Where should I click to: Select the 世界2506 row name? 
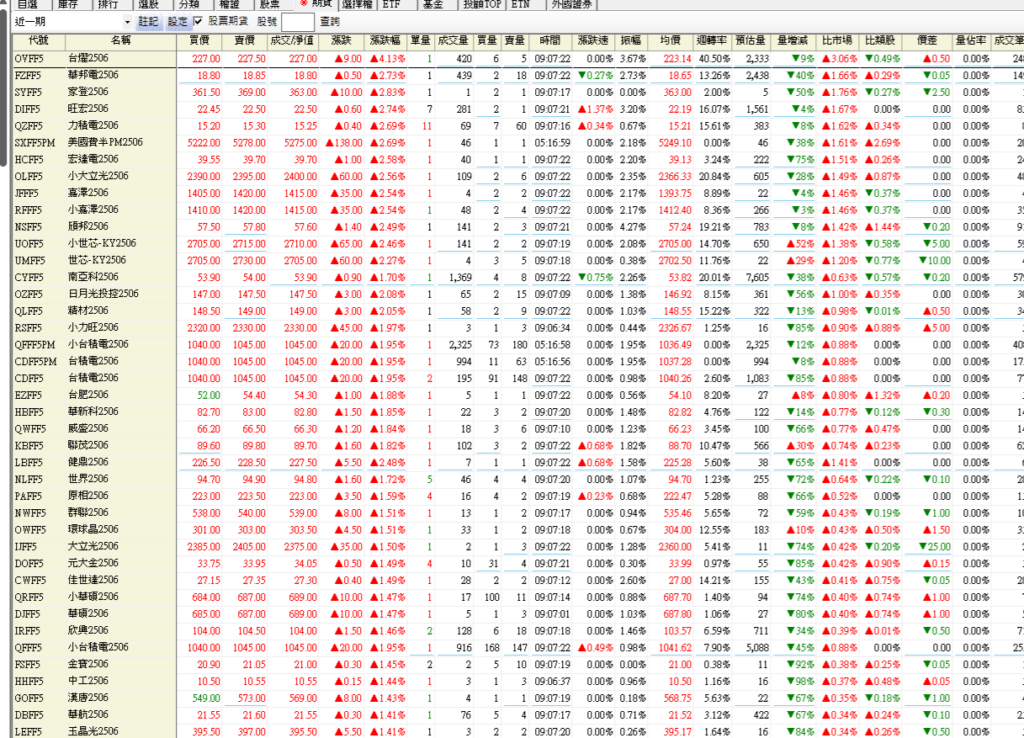pos(88,479)
